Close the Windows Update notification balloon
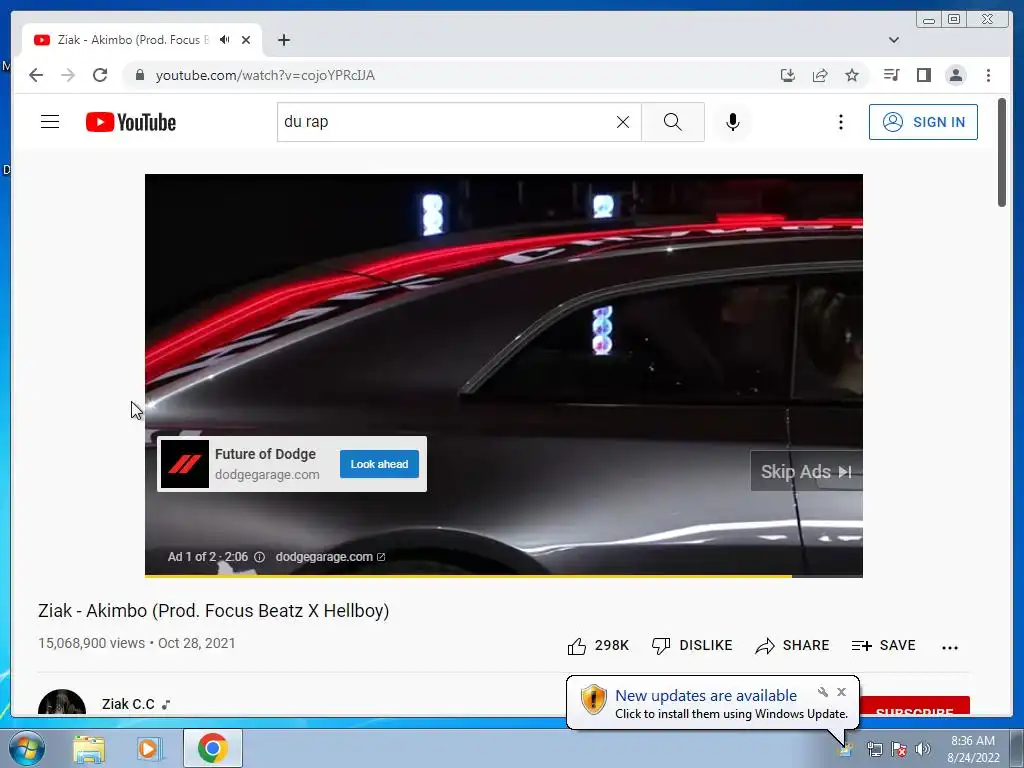This screenshot has height=768, width=1024. [x=841, y=692]
